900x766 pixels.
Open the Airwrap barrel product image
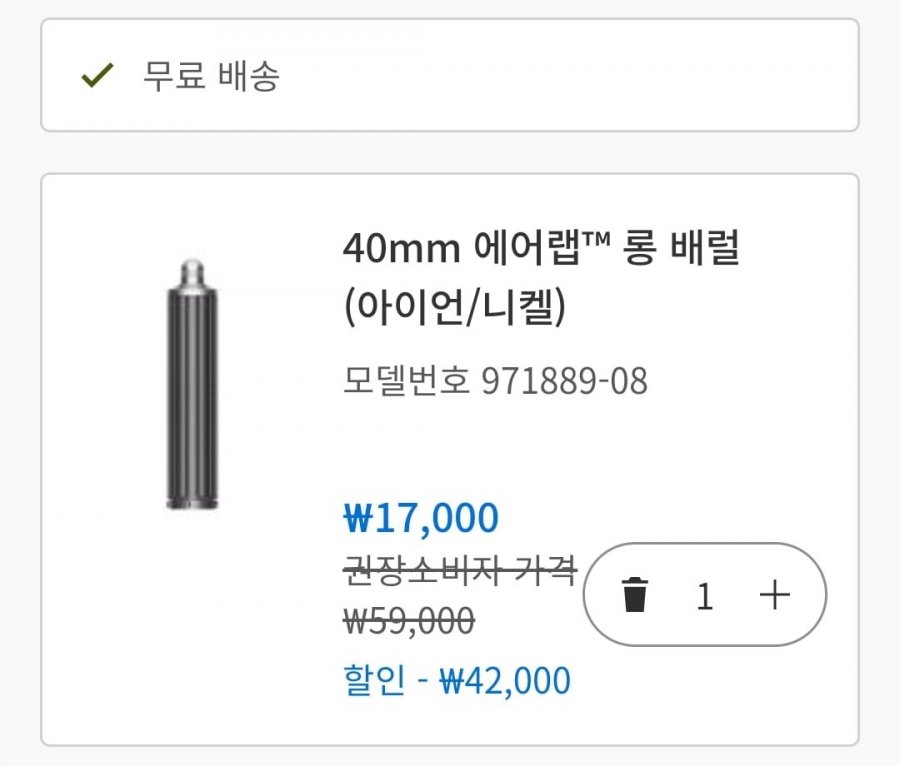(x=192, y=385)
